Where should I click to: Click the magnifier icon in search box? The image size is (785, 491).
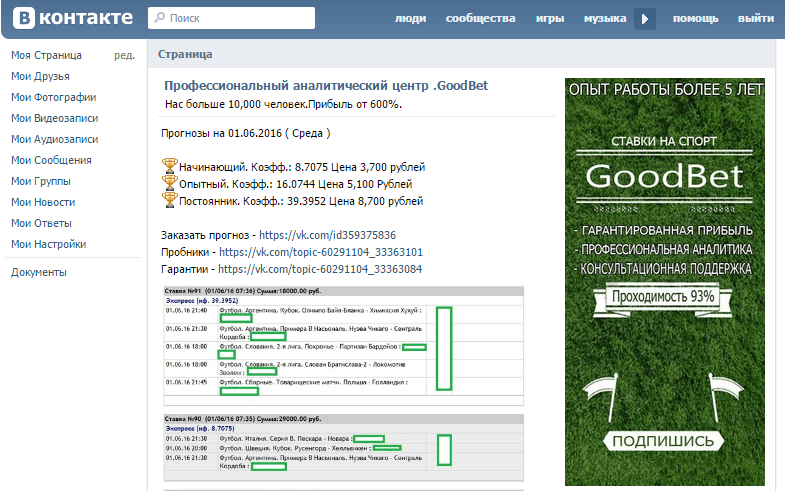point(160,18)
